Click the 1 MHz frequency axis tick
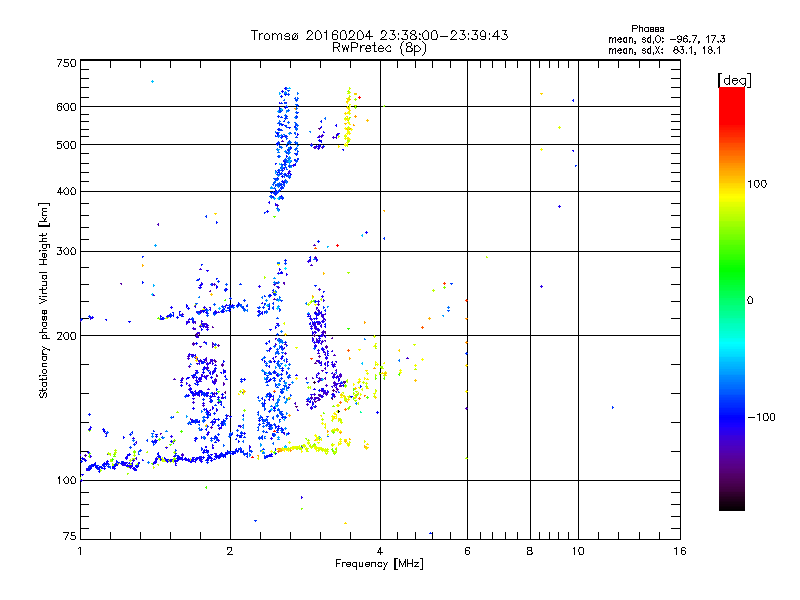 pos(80,551)
